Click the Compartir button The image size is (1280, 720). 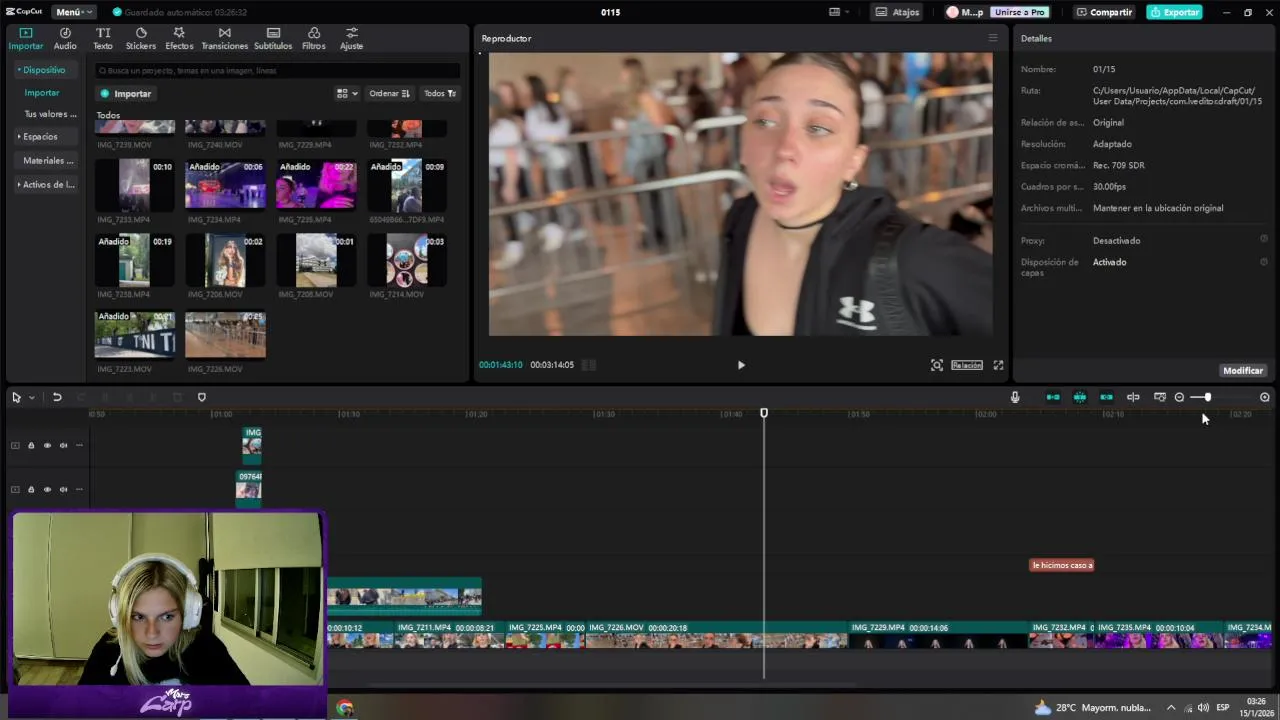point(1104,12)
